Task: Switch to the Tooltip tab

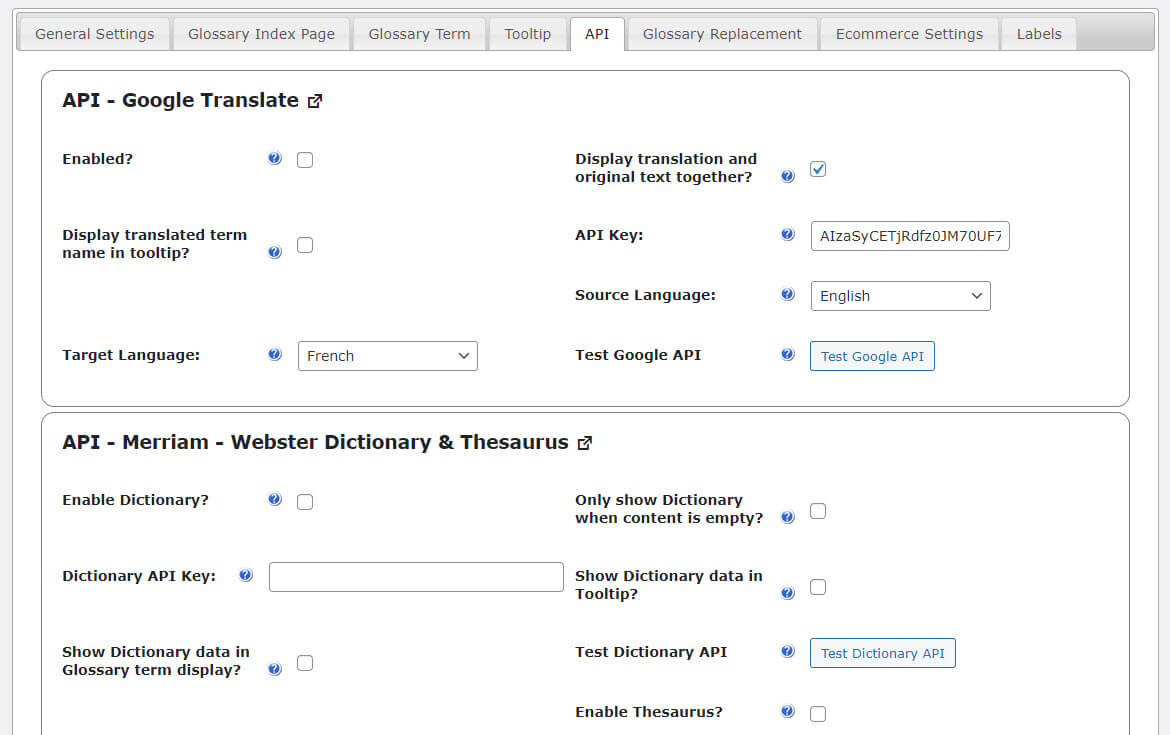Action: 528,33
